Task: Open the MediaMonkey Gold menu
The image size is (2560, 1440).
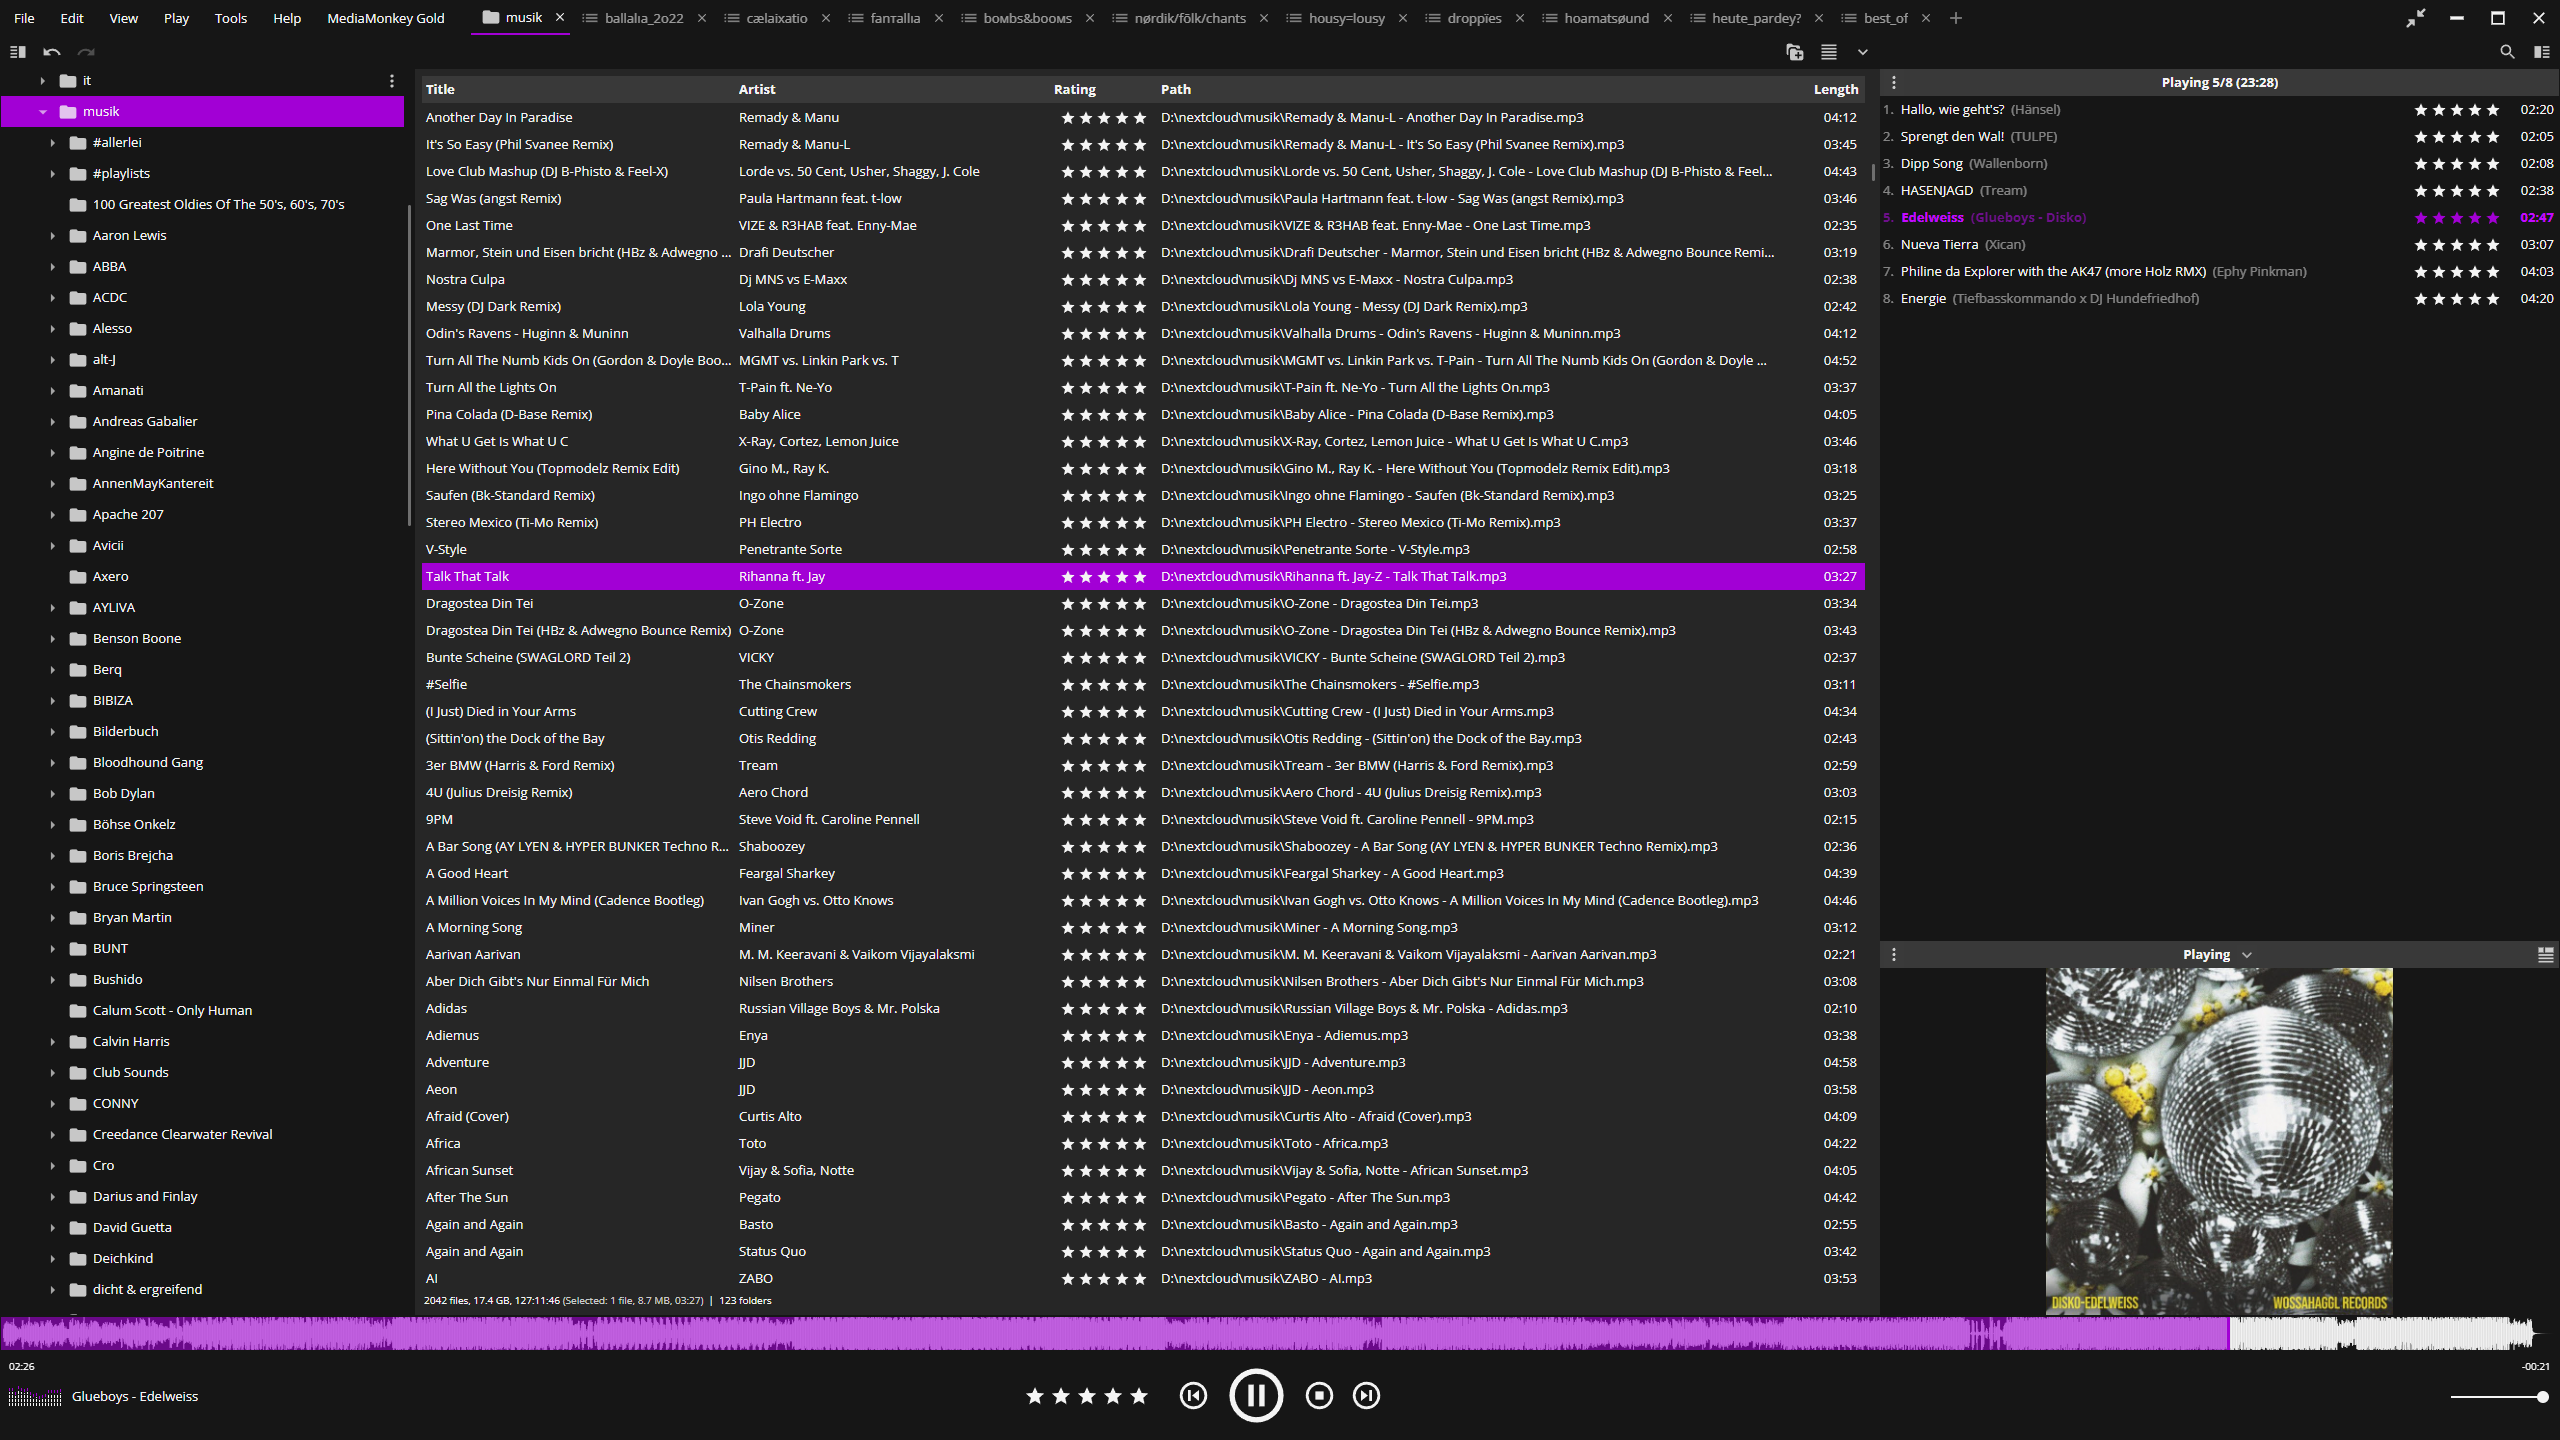Action: pos(386,18)
